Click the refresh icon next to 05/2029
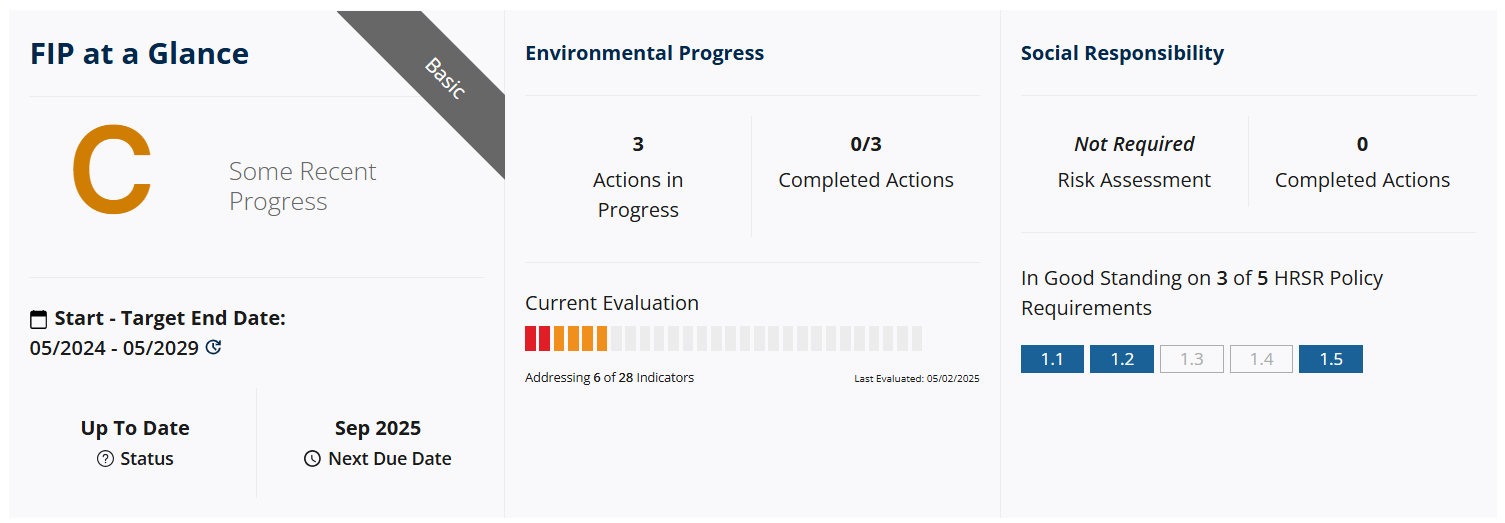The height and width of the screenshot is (523, 1505). pyautogui.click(x=213, y=348)
